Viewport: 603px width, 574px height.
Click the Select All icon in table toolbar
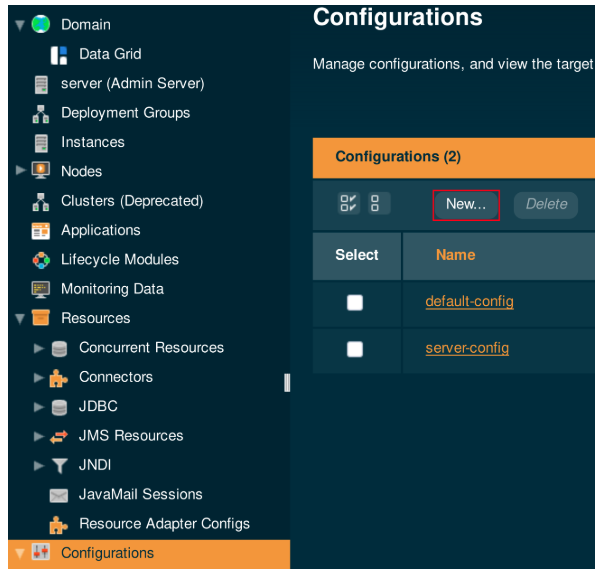click(349, 204)
